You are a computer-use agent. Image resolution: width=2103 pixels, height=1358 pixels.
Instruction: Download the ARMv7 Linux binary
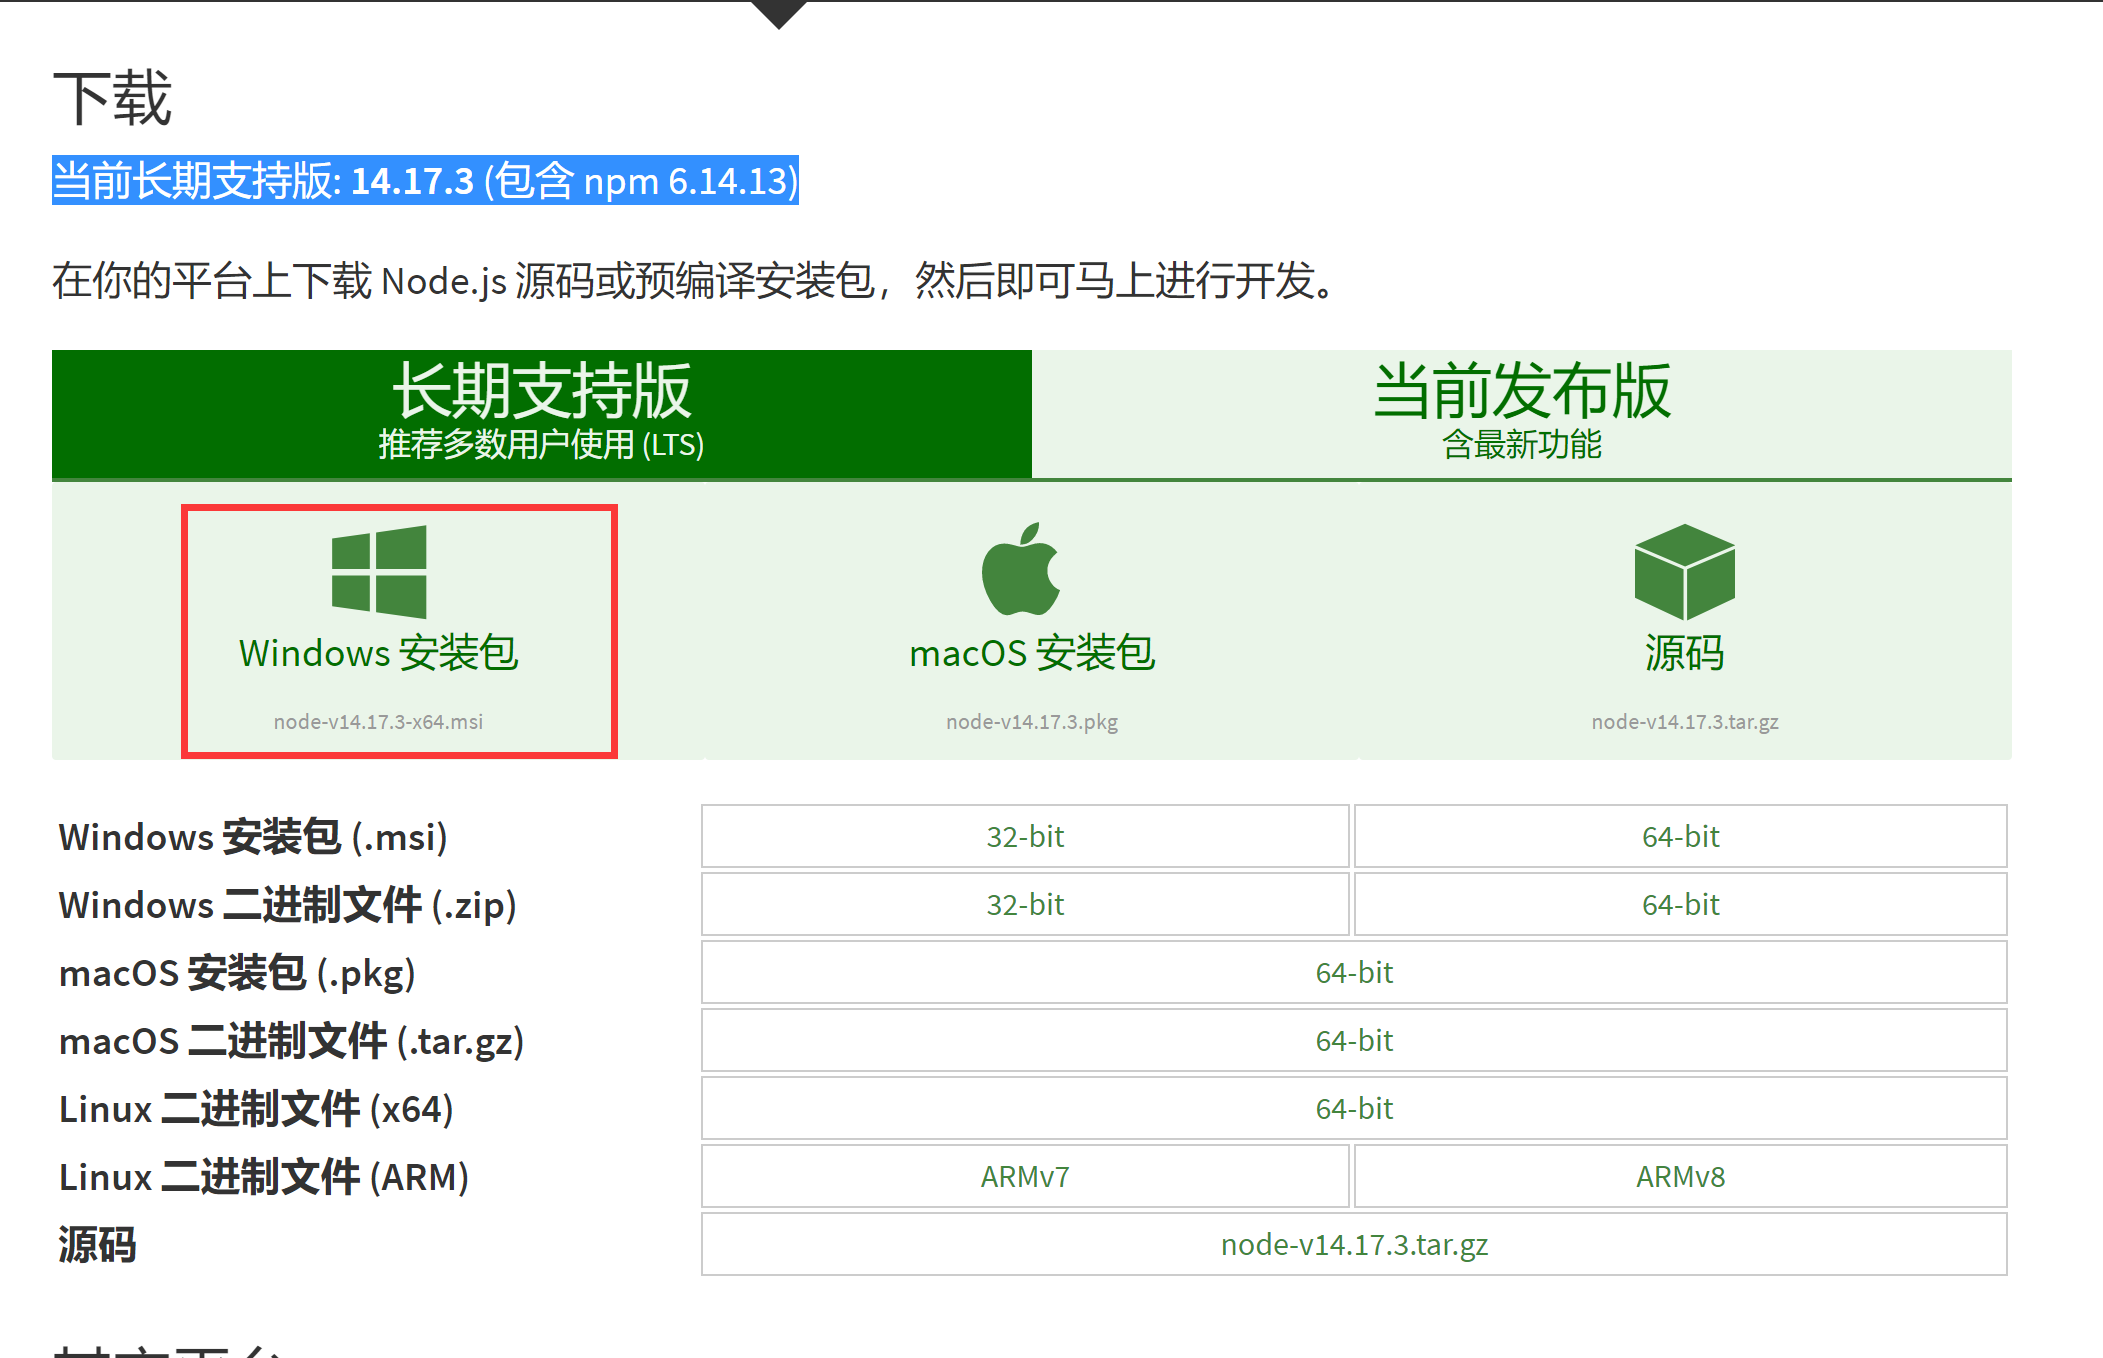(x=1025, y=1176)
